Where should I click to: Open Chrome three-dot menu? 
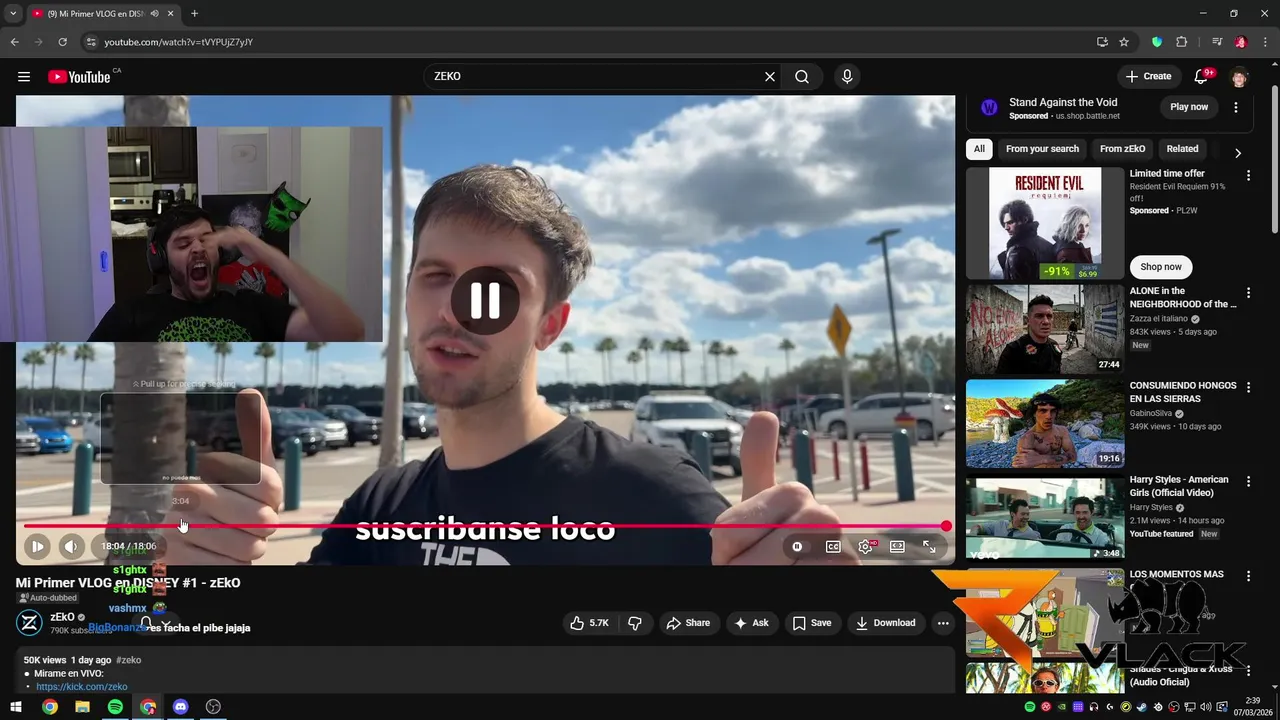(x=1264, y=42)
